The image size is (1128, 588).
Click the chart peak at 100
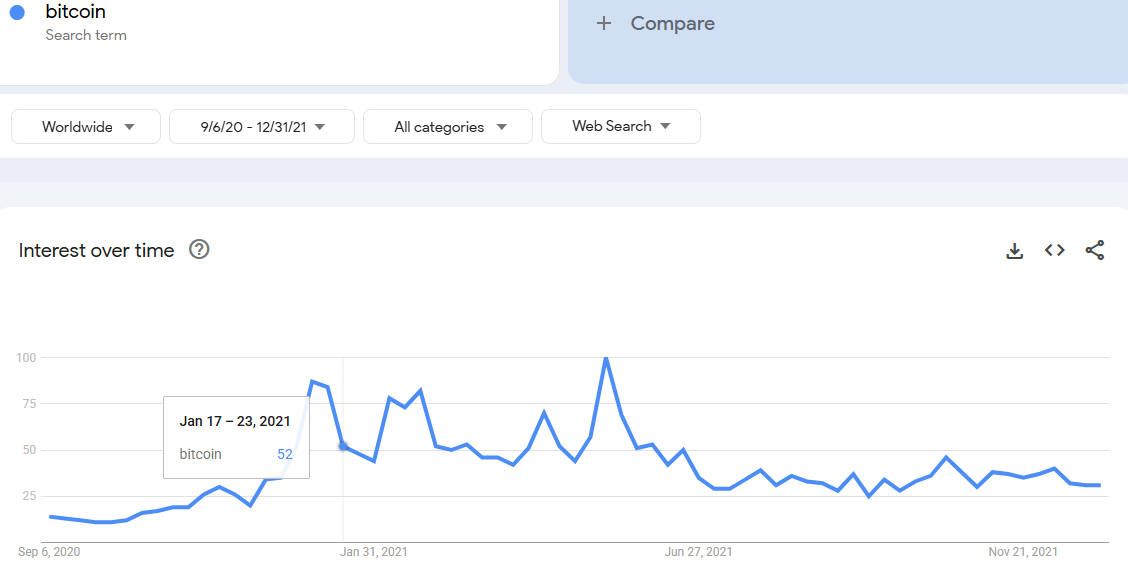click(605, 358)
